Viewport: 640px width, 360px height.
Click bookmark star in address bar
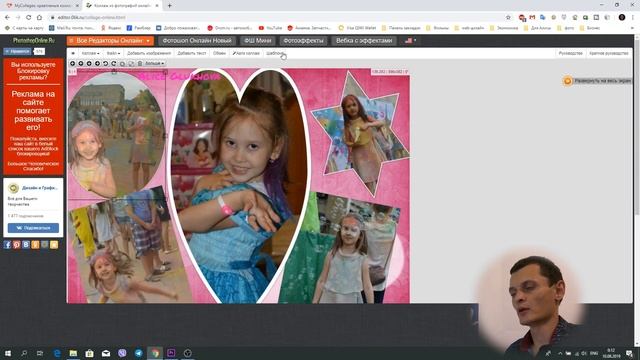pyautogui.click(x=508, y=18)
